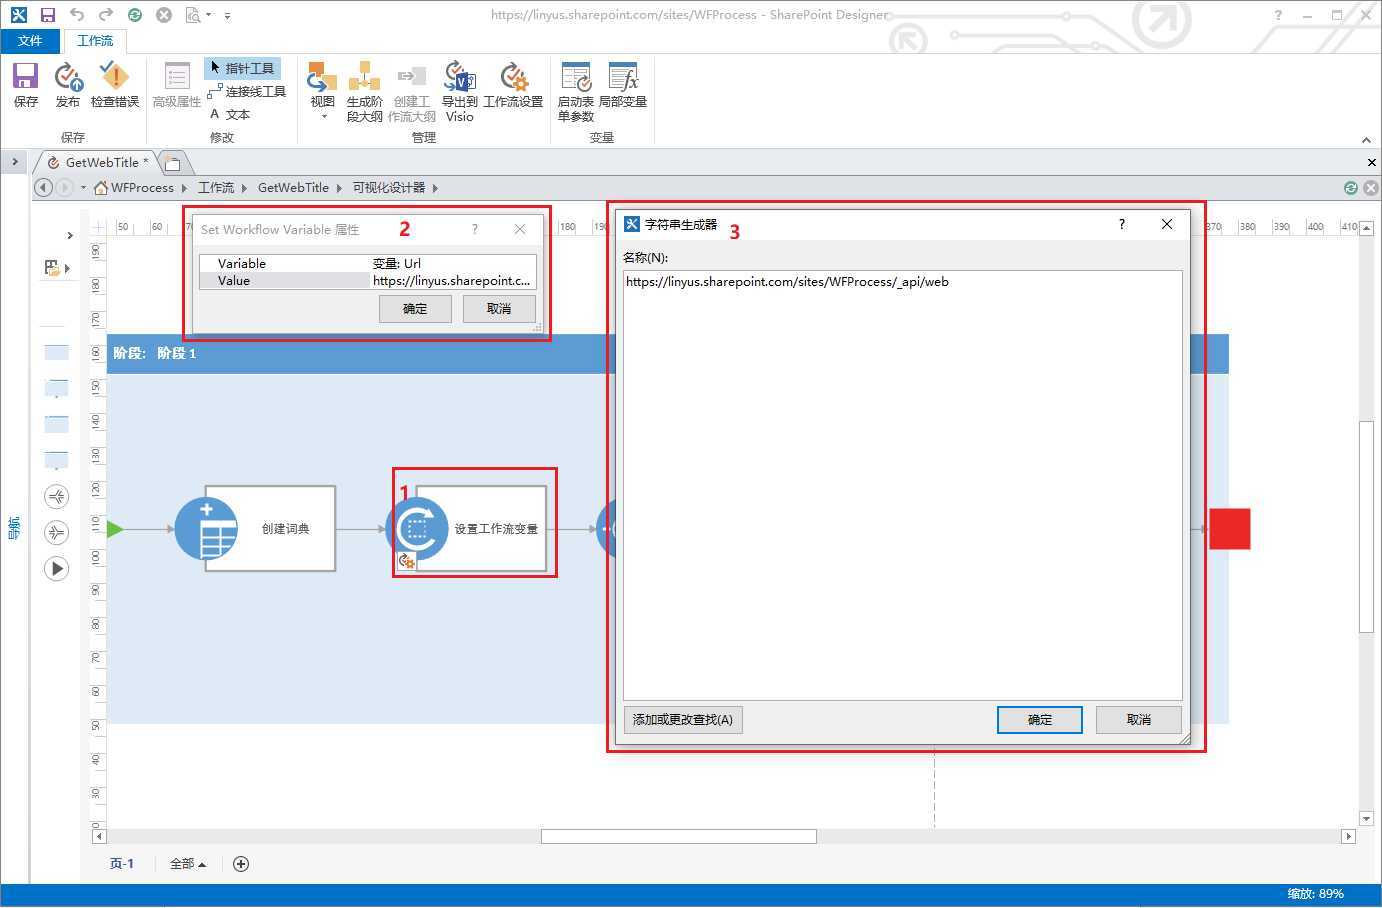Click the stop icon in quick access toolbar
1382x908 pixels.
(x=164, y=15)
